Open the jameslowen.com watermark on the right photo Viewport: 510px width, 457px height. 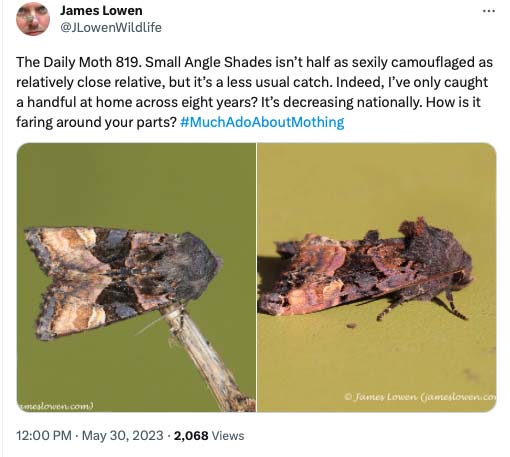(420, 397)
